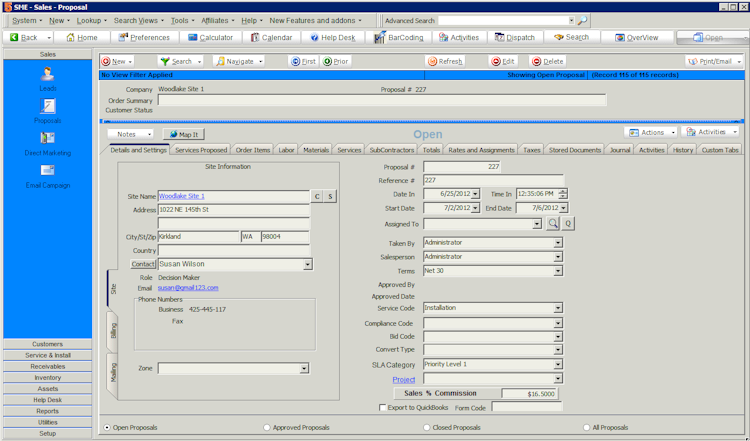Open the Lookup menu
Viewport: 750px width, 441px height.
tap(91, 20)
